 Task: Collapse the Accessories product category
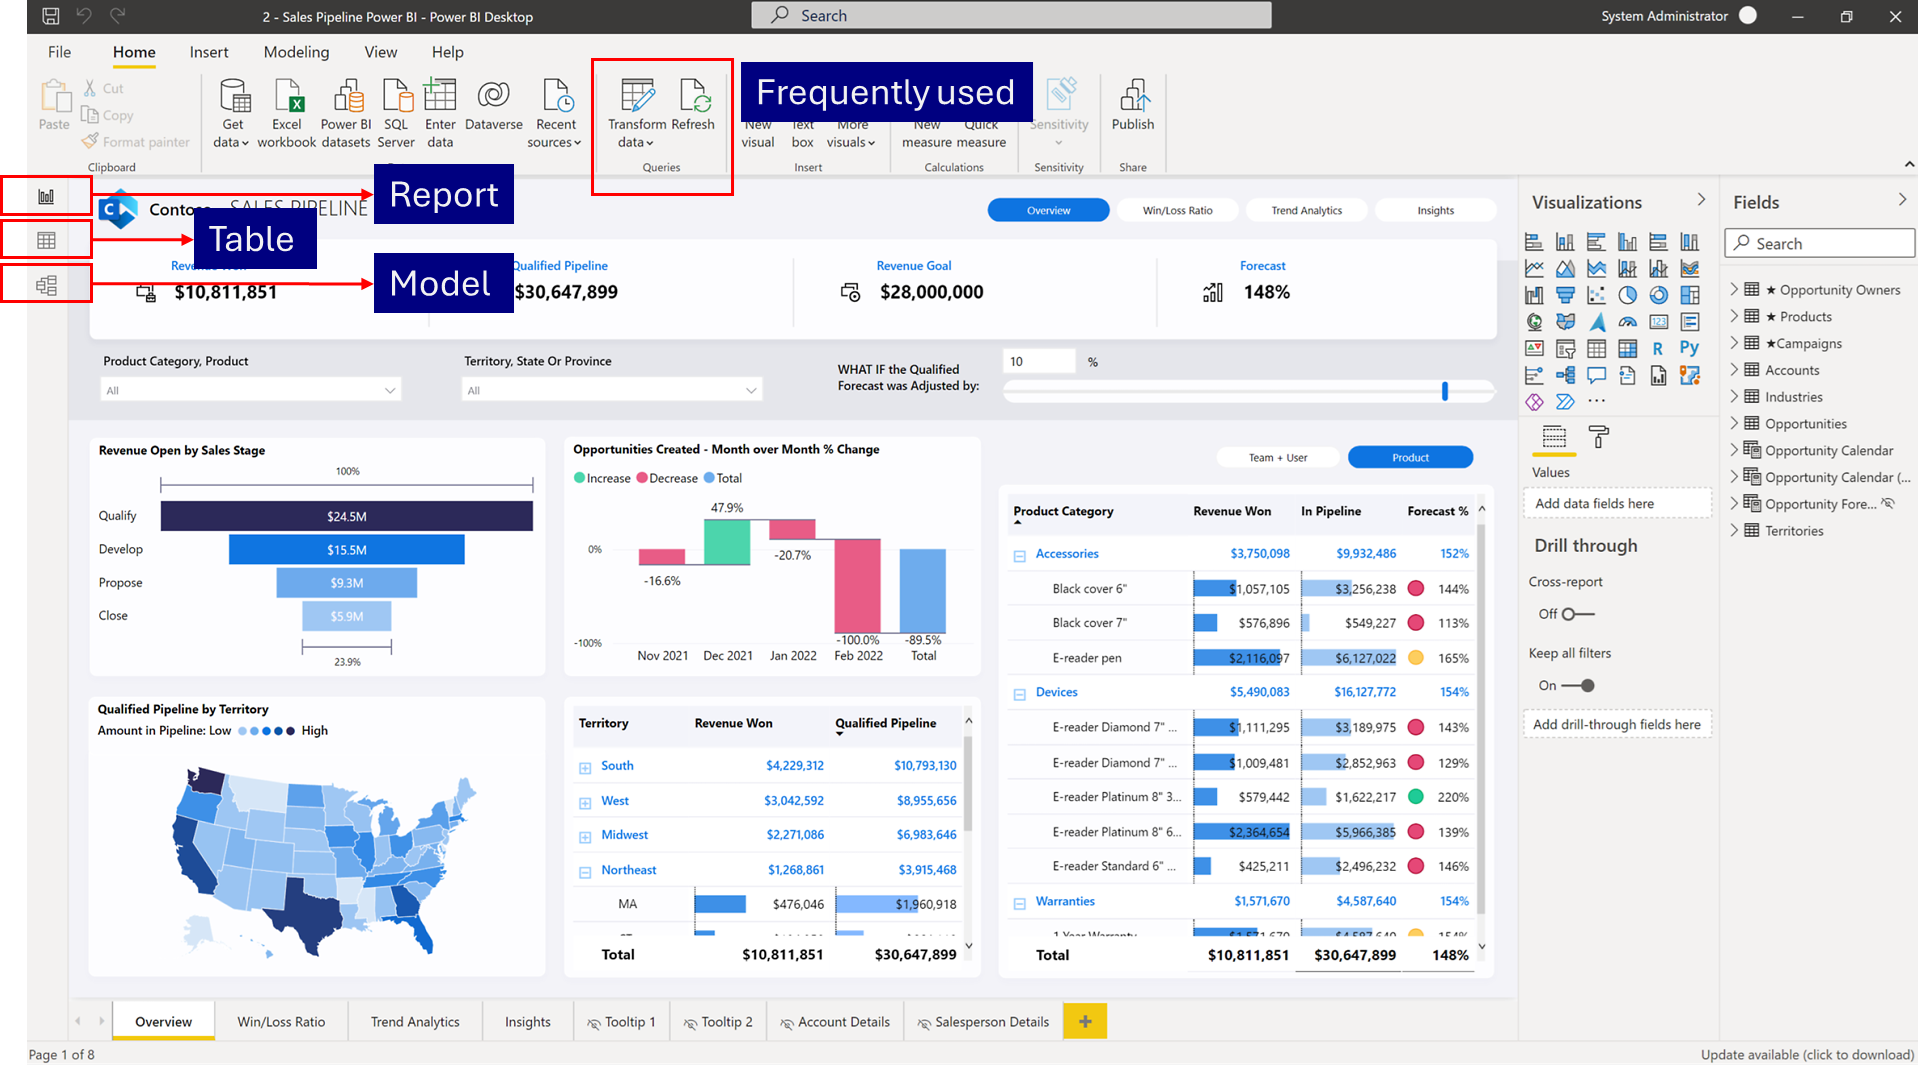pos(1020,556)
